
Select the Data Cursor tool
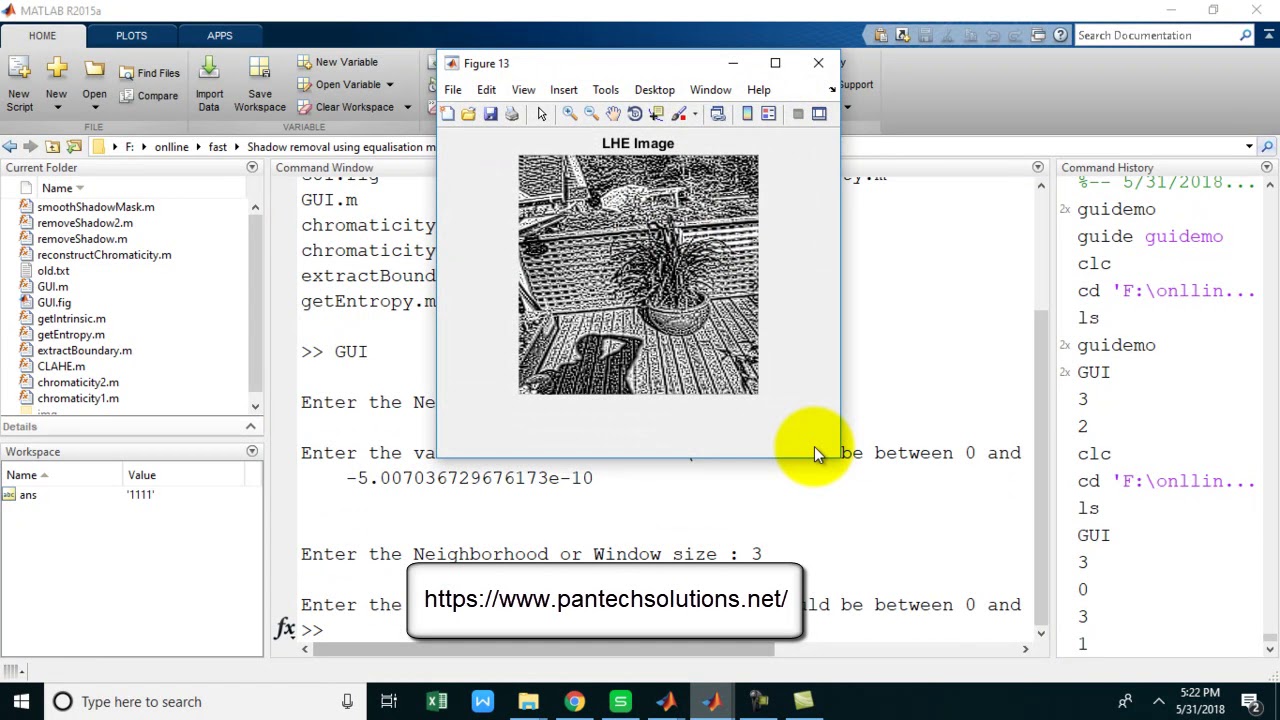tap(657, 114)
